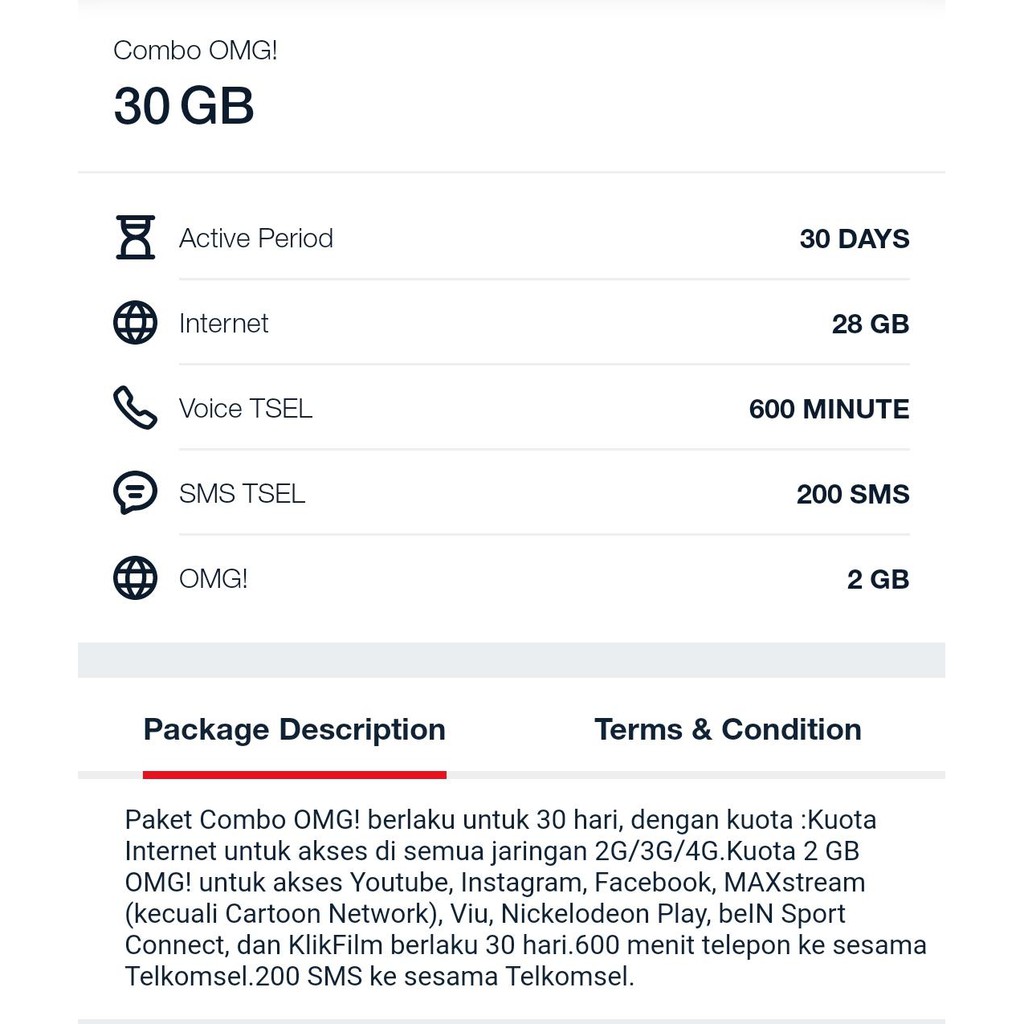Click the hourglass Active Period icon
1024x1024 pixels.
[135, 238]
